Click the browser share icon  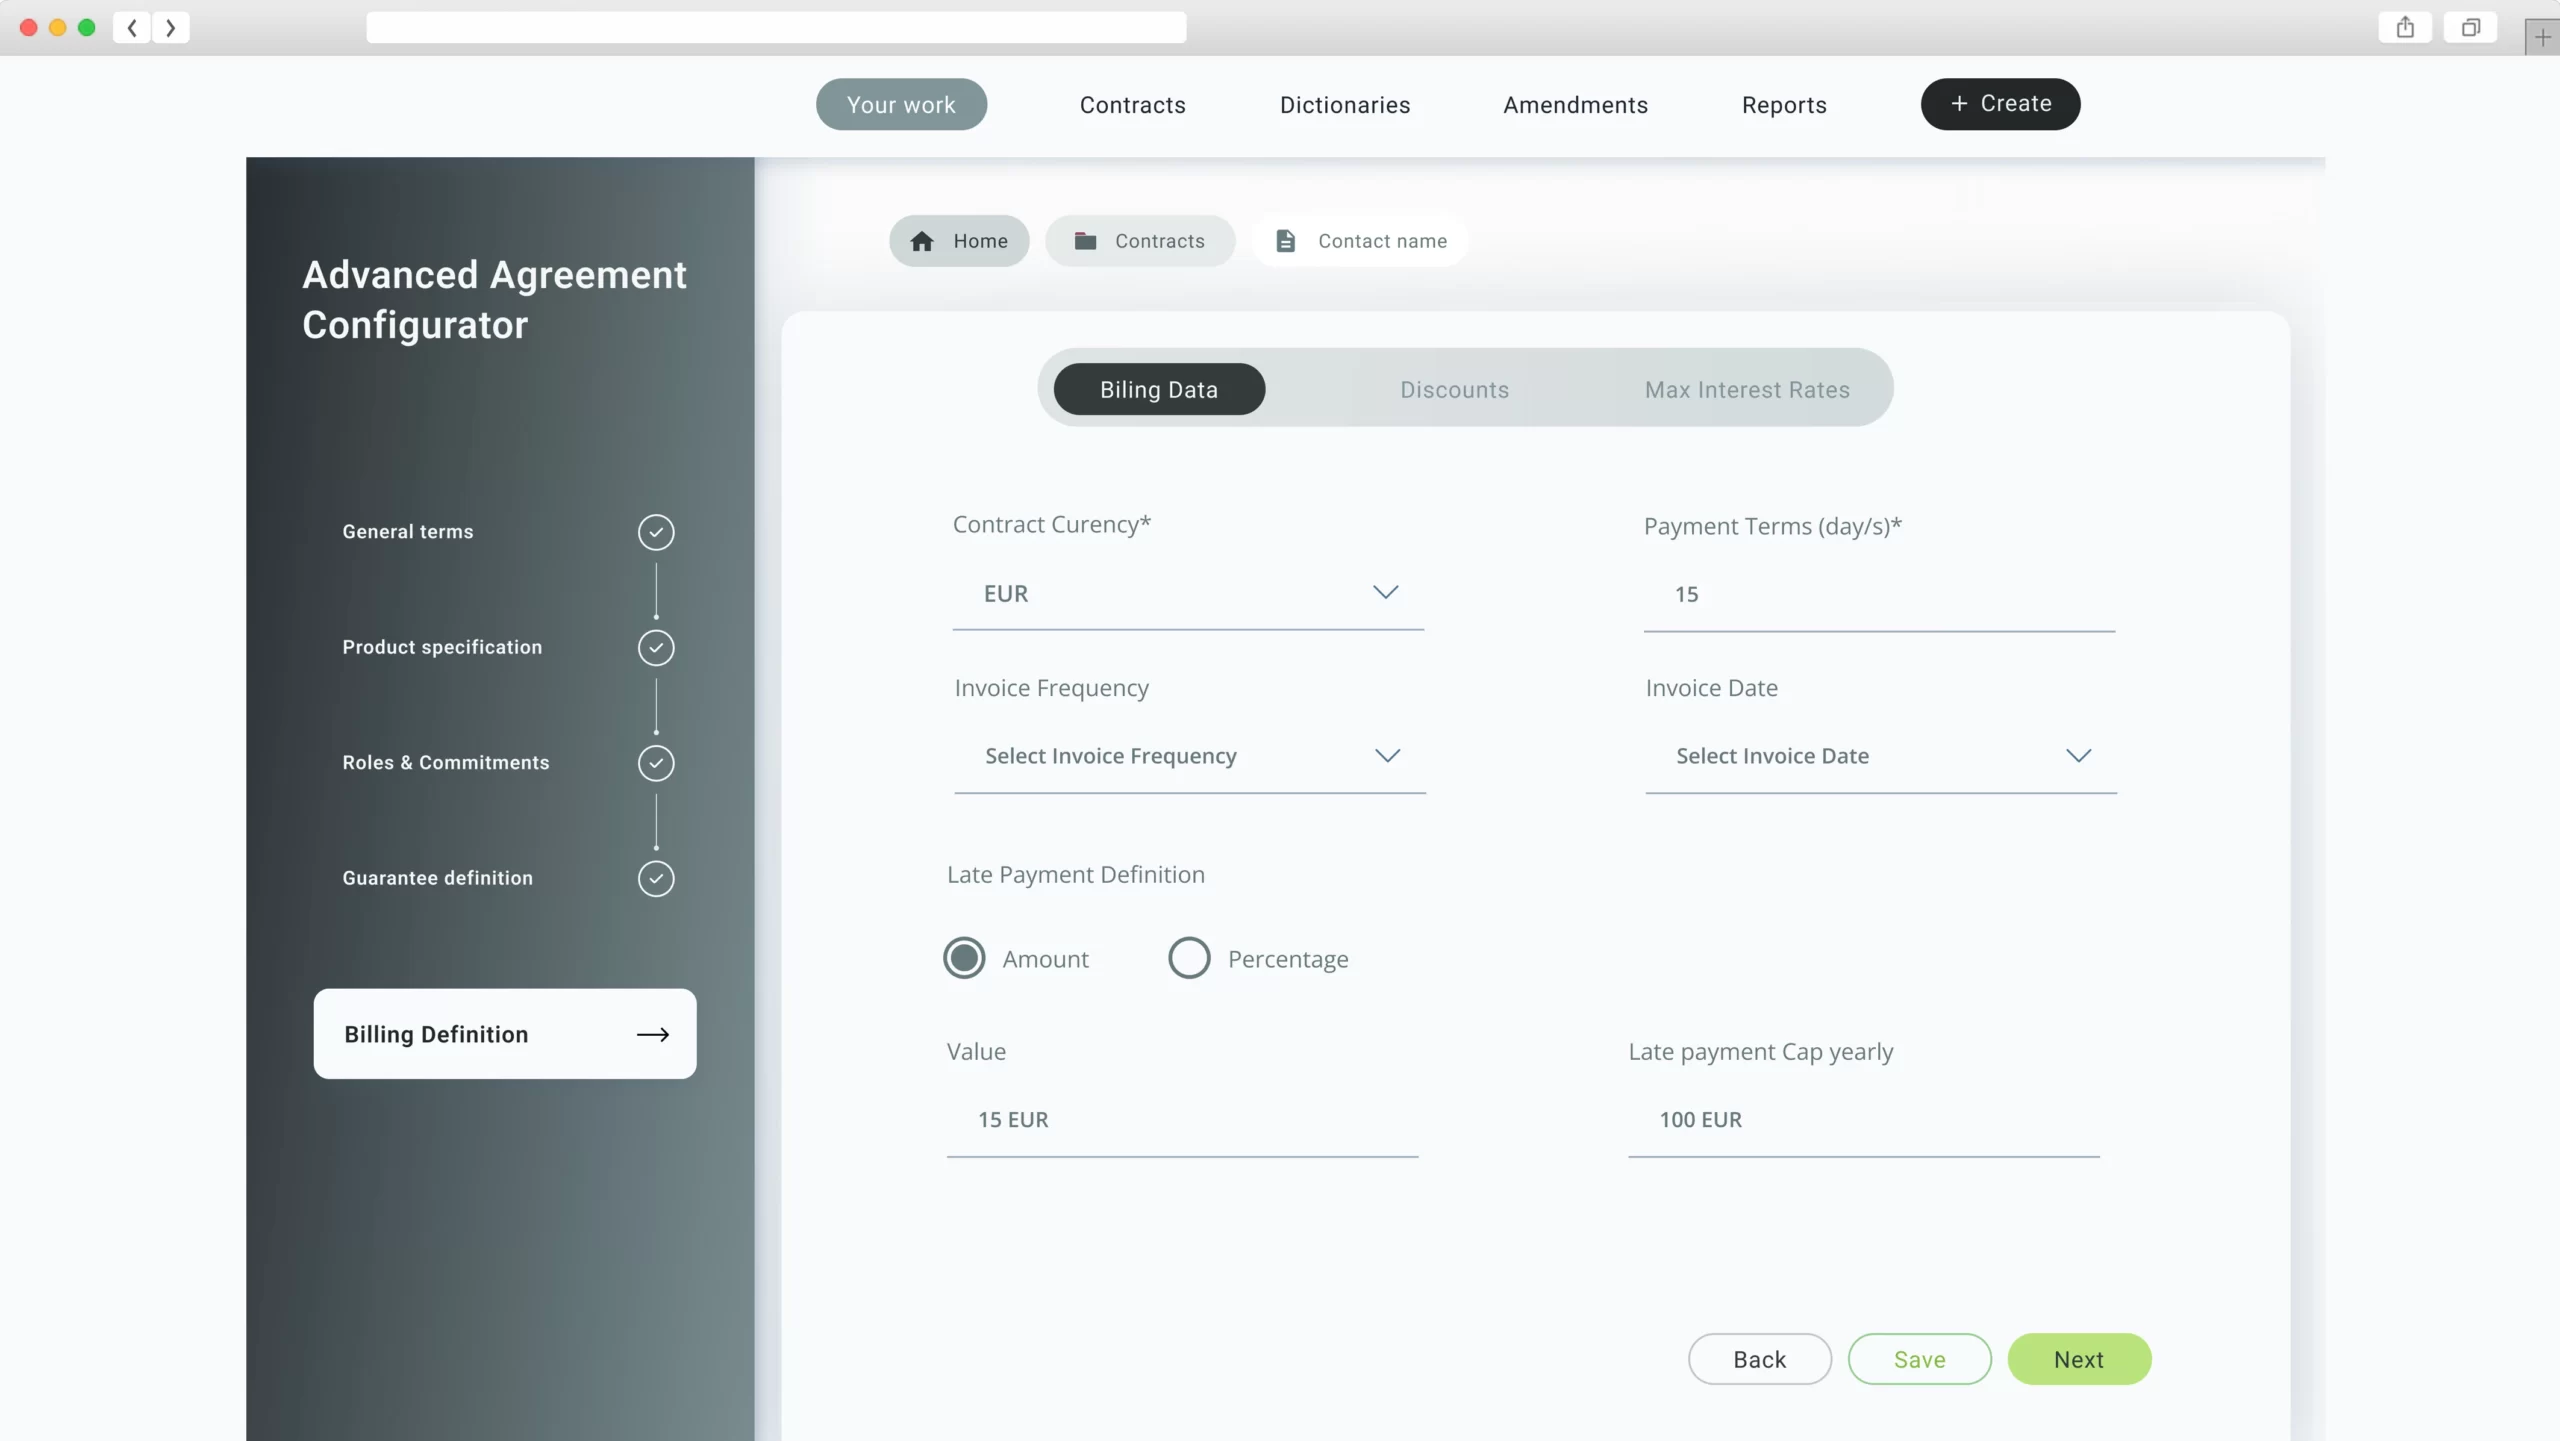pos(2405,27)
